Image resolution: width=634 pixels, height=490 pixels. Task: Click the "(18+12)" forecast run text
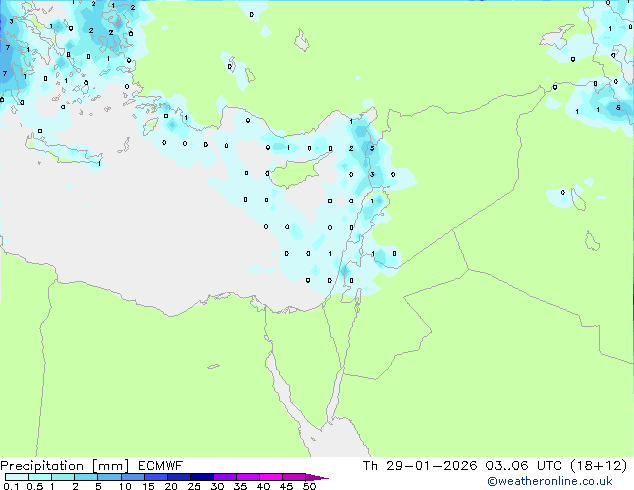598,466
